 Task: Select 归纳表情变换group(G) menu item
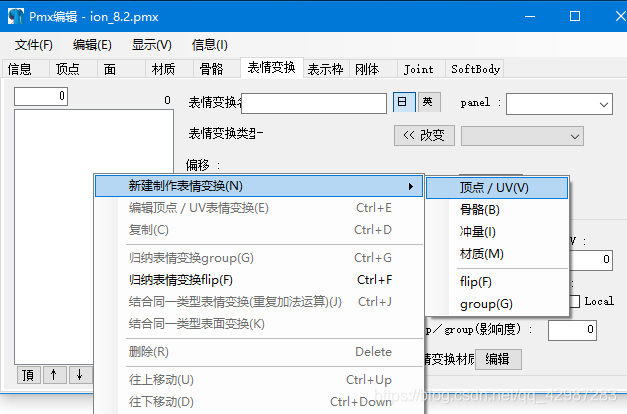[259, 258]
